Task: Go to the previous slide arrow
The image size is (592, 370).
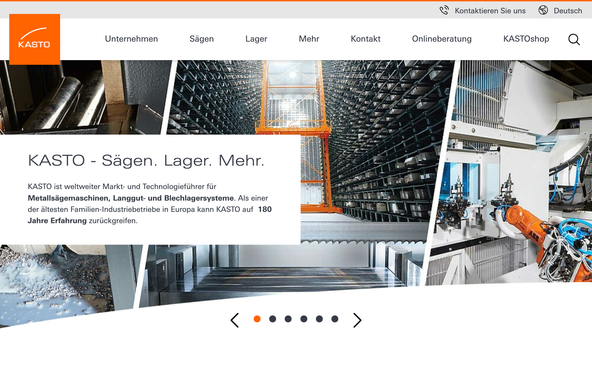Action: pos(234,320)
